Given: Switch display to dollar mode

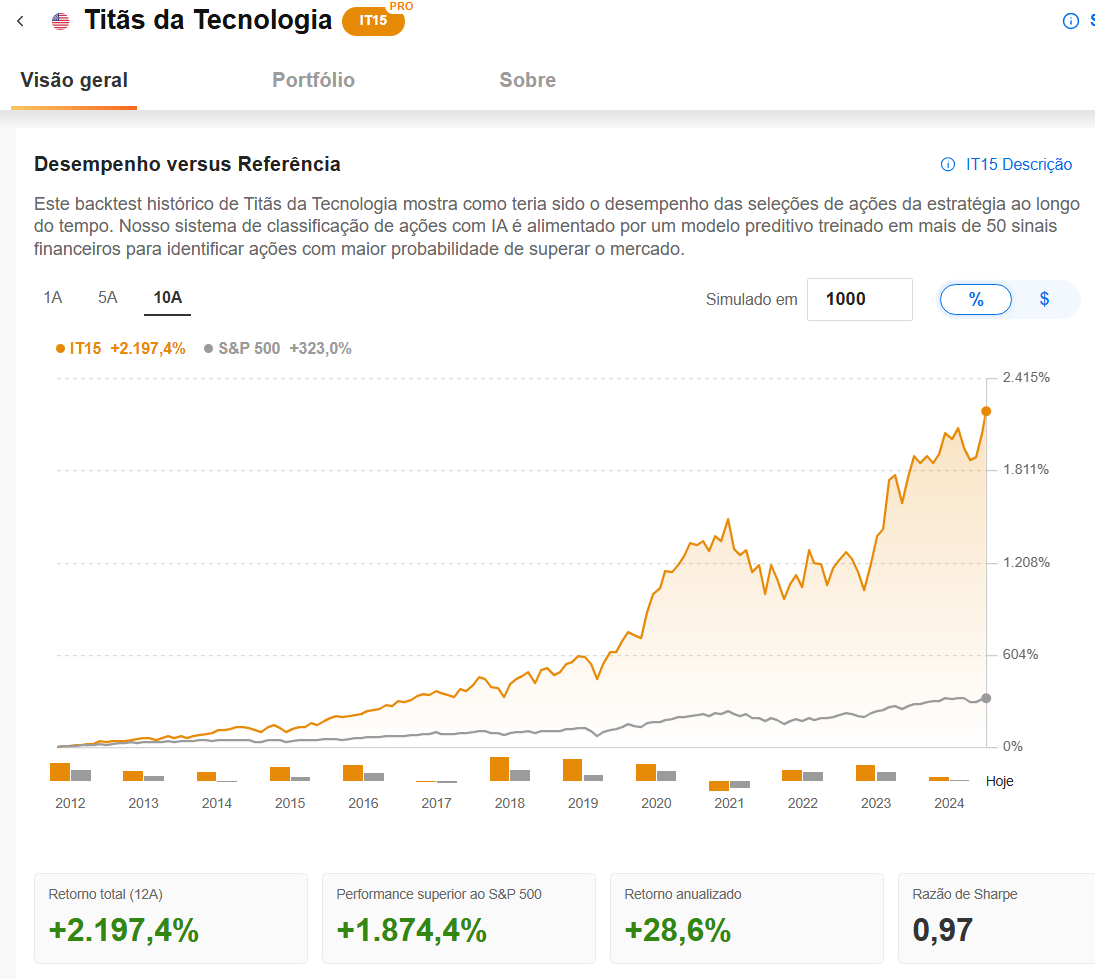Looking at the screenshot, I should tap(1044, 299).
